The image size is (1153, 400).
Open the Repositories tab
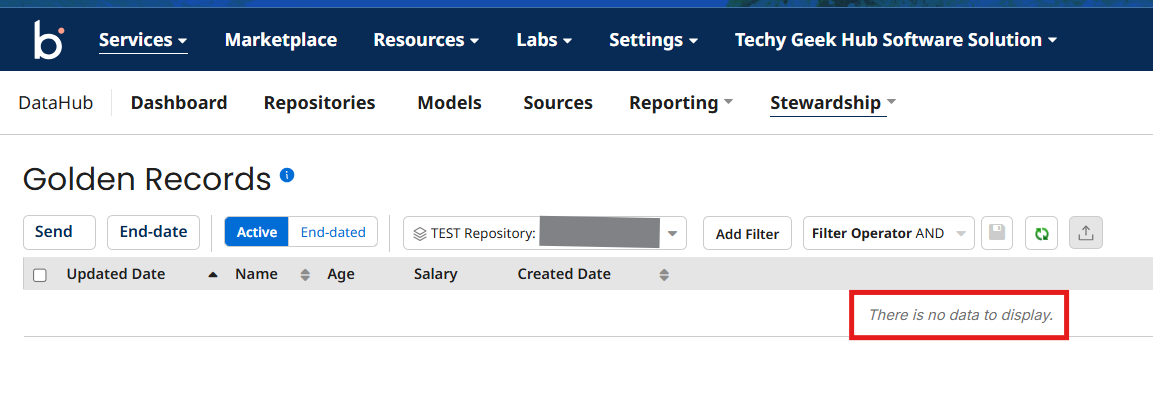pyautogui.click(x=319, y=103)
